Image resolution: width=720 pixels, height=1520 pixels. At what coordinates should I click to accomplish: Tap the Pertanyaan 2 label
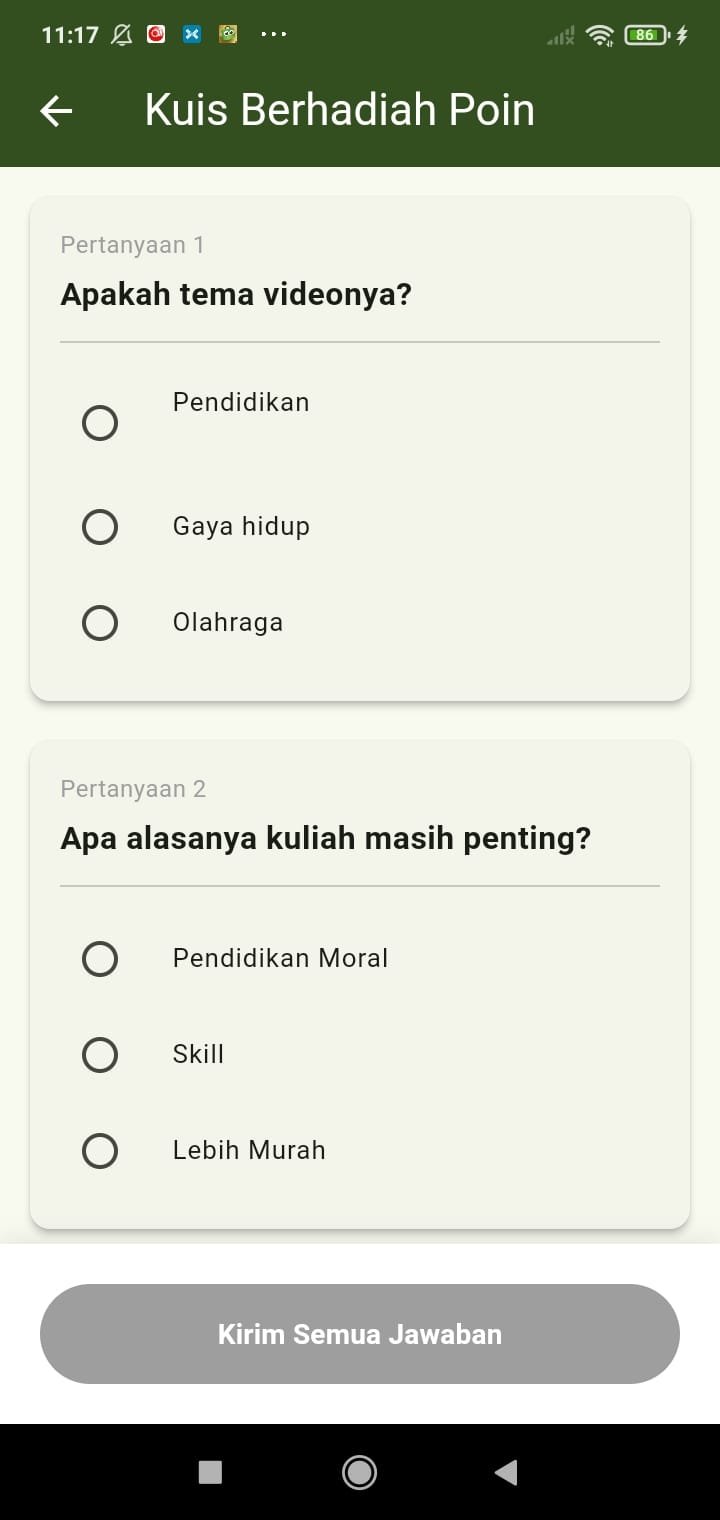pyautogui.click(x=133, y=789)
